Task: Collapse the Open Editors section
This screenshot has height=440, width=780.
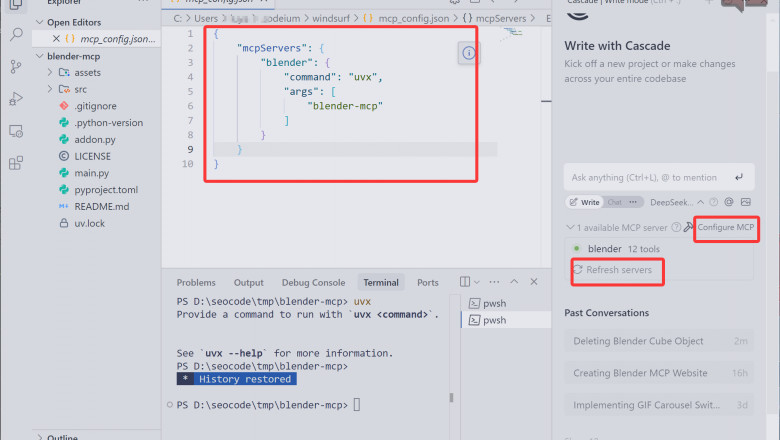Action: click(x=40, y=22)
